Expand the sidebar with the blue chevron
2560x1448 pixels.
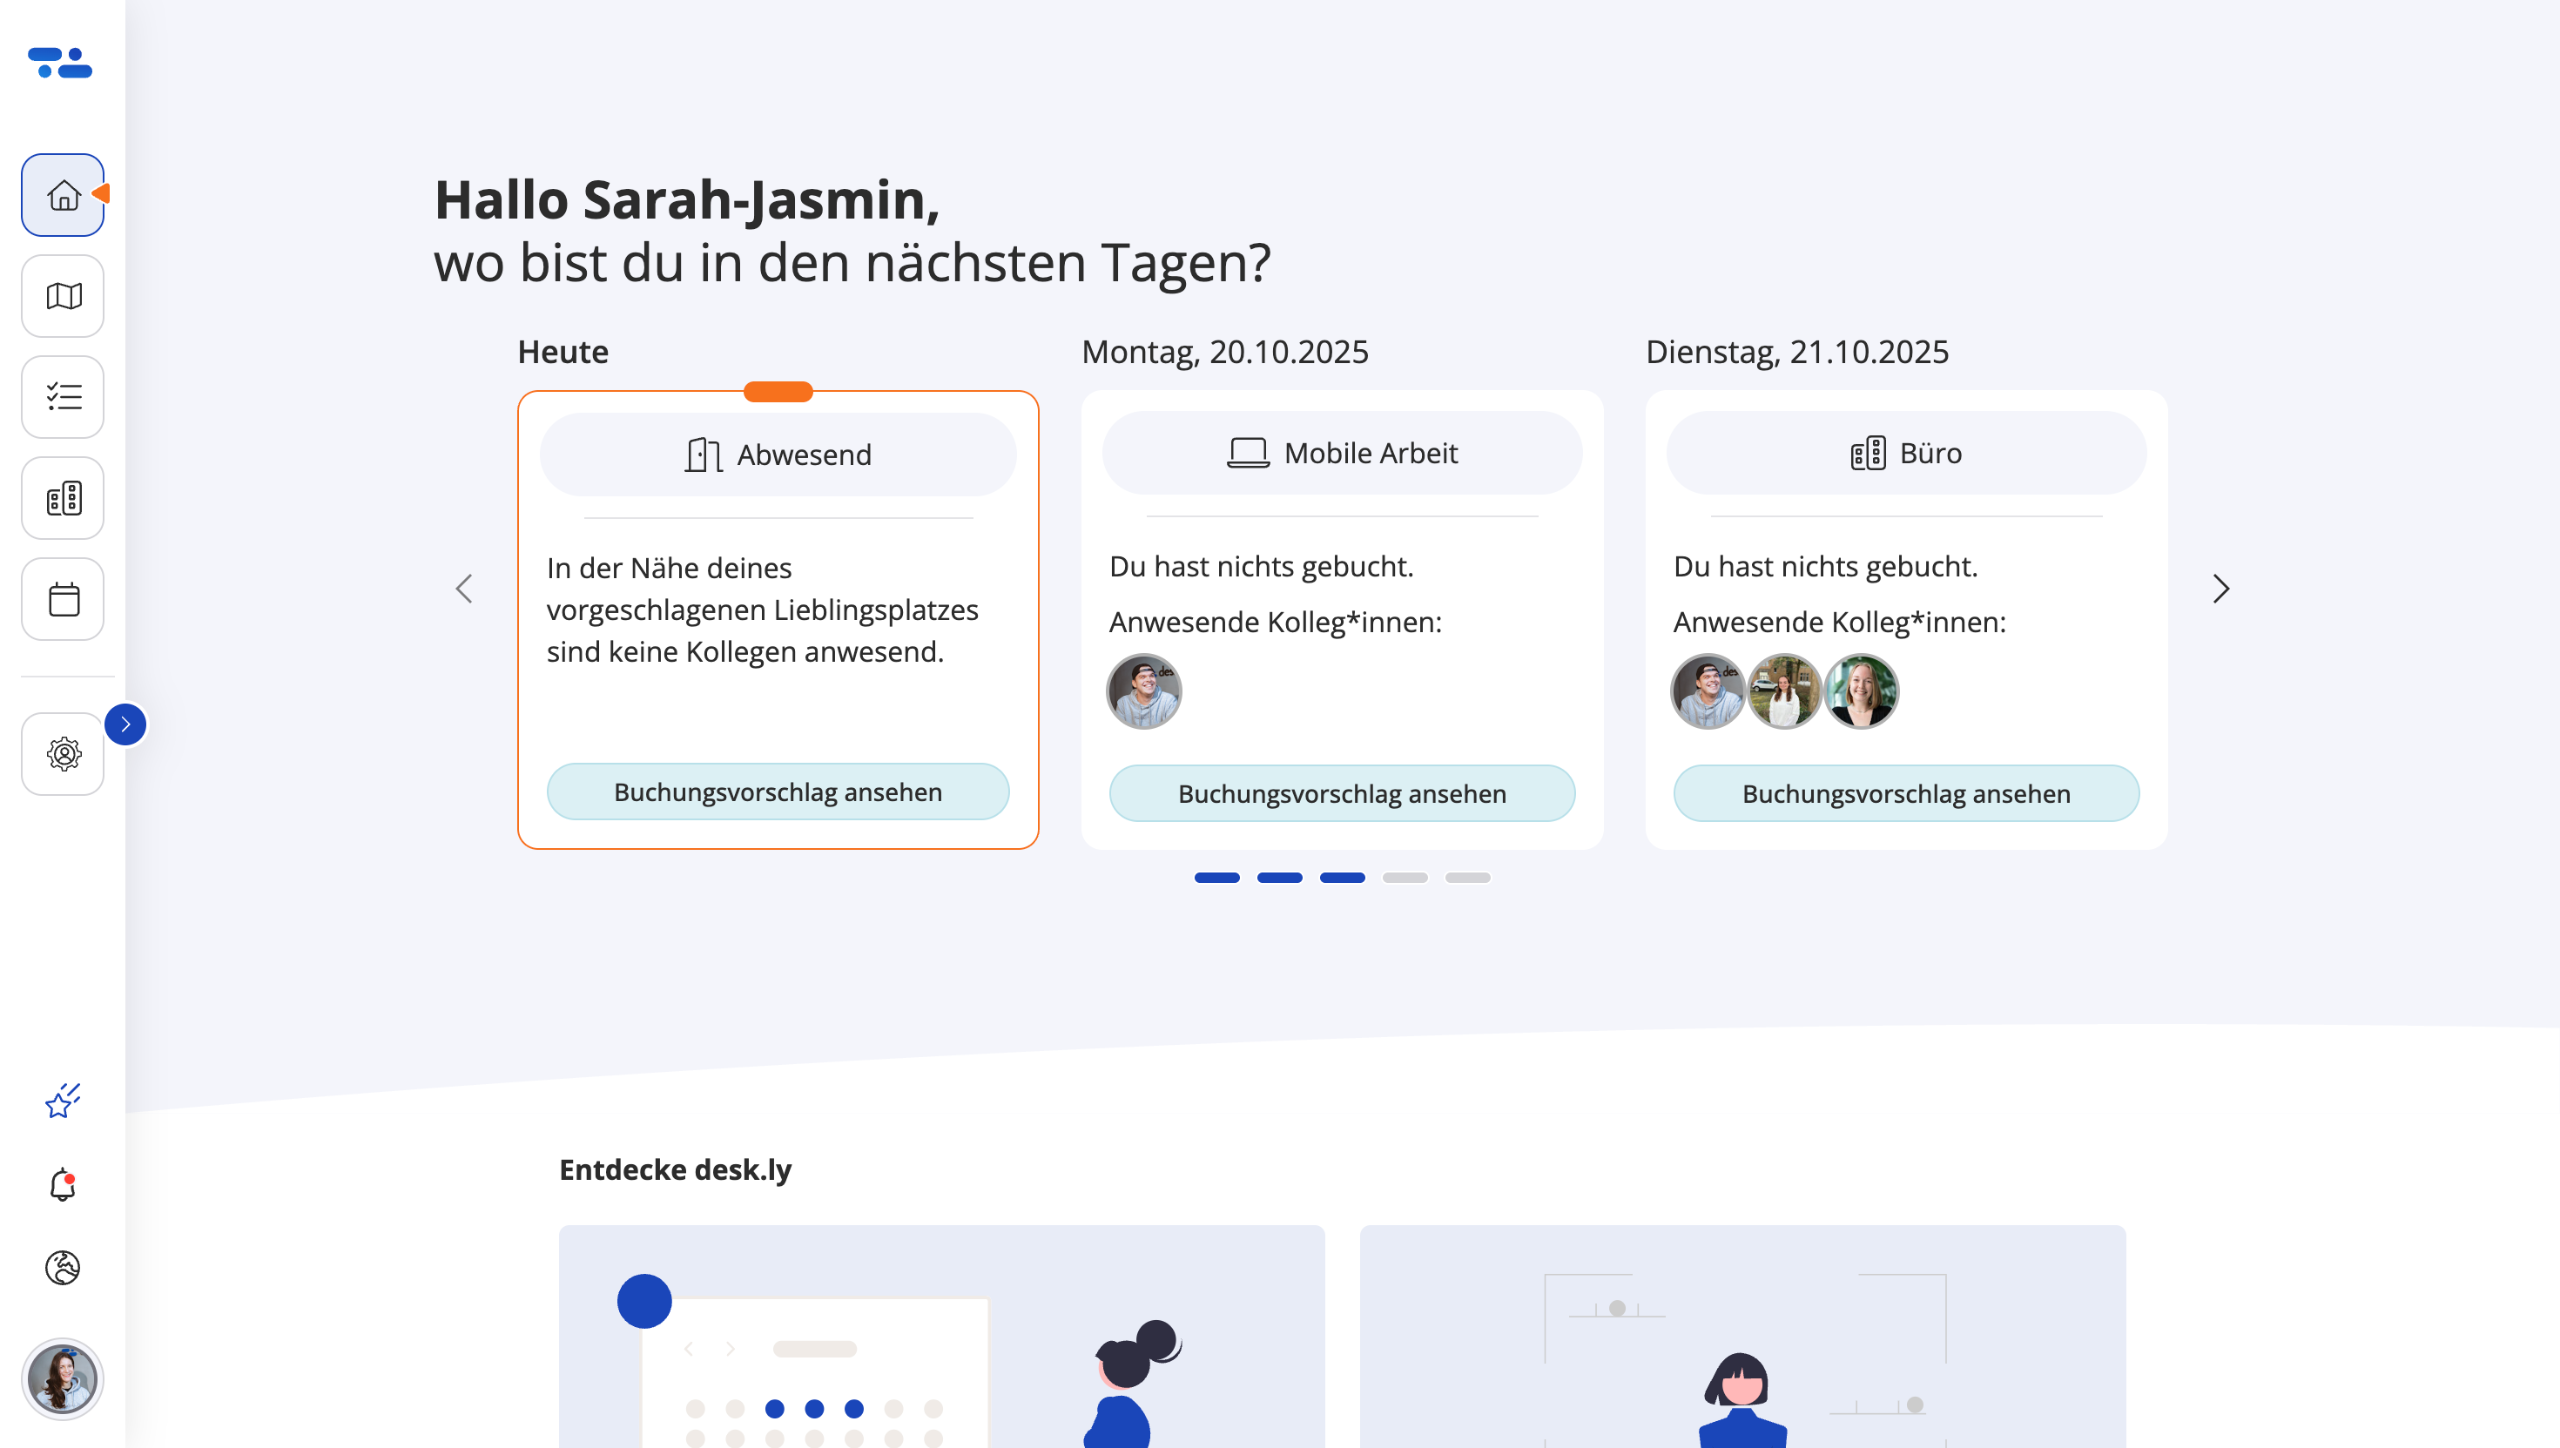point(126,724)
